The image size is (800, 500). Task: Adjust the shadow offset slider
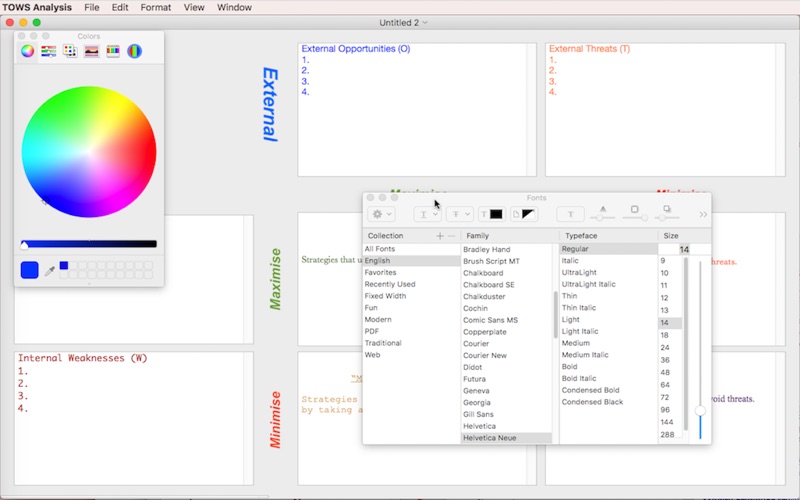[x=668, y=218]
